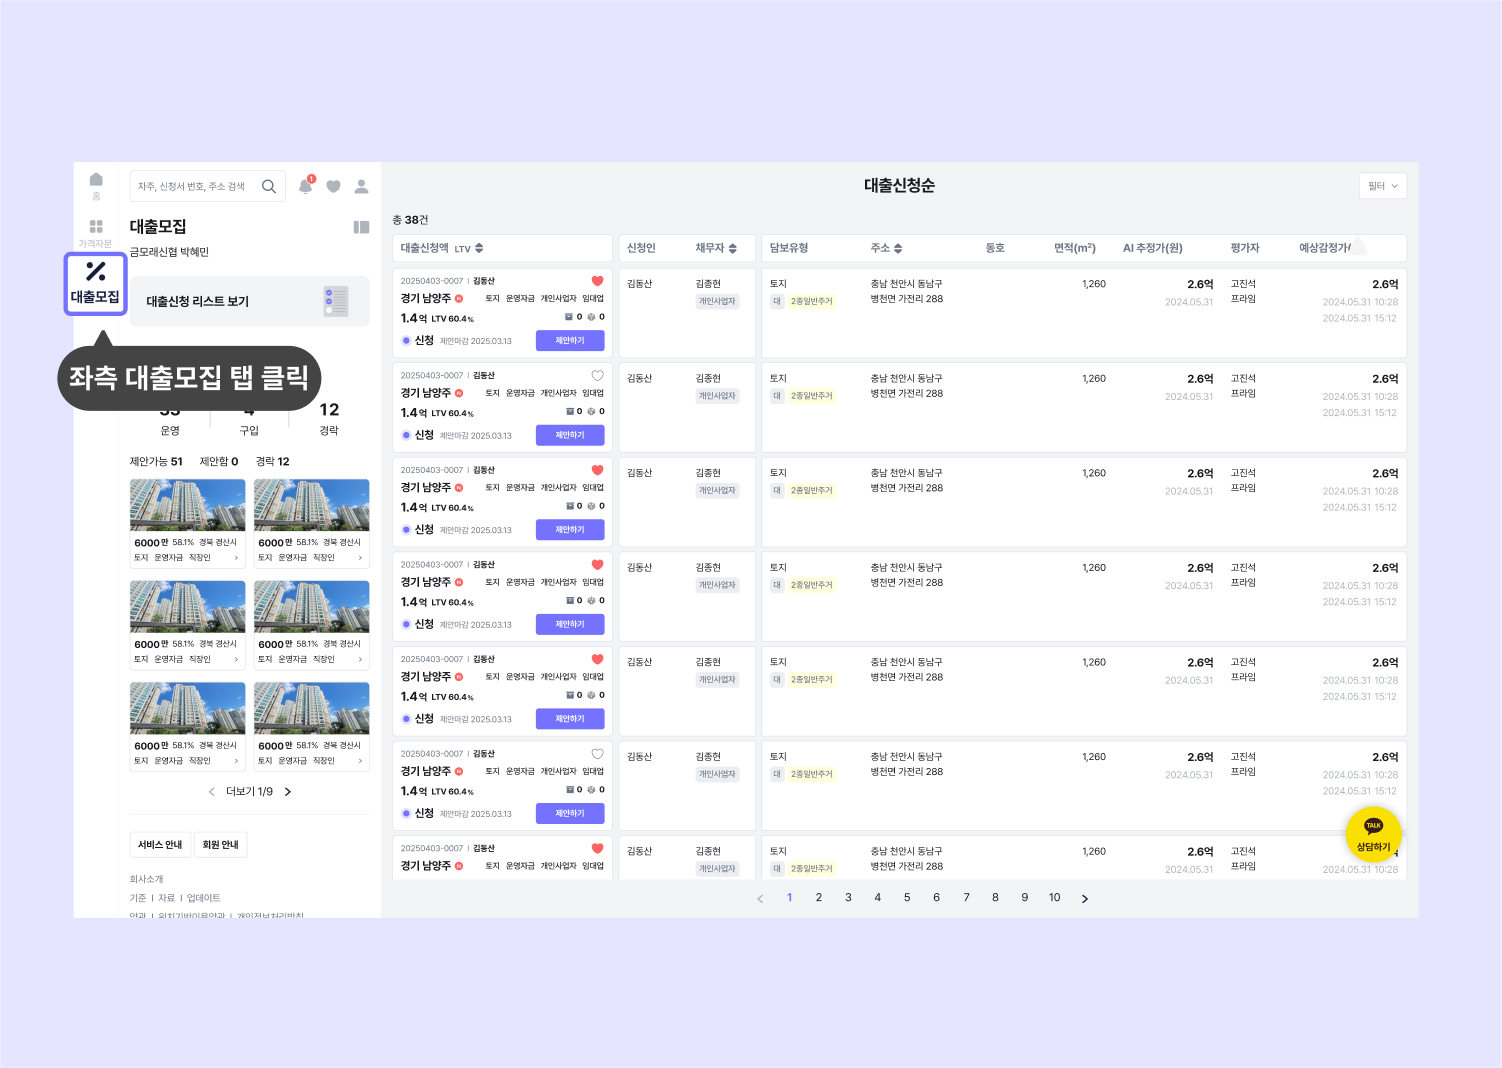The width and height of the screenshot is (1502, 1068).
Task: Unfavorite the first loan card's red heart
Action: (x=597, y=281)
